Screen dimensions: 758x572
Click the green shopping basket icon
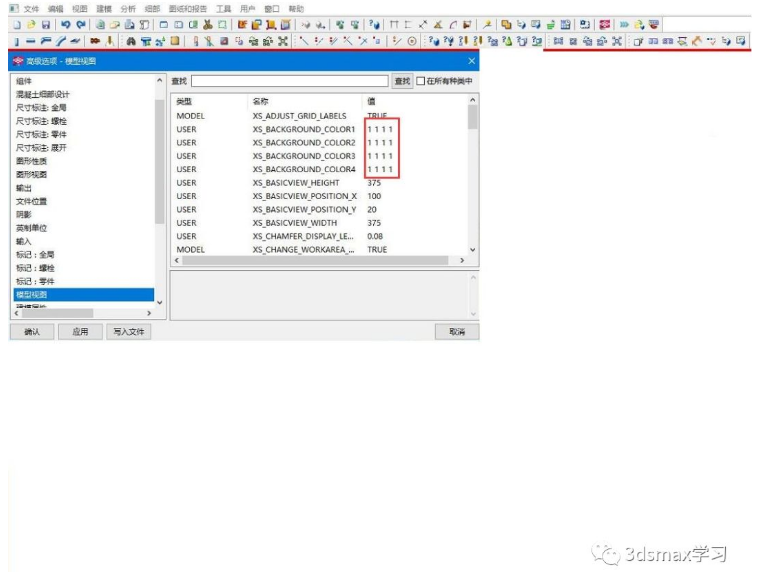click(x=551, y=25)
